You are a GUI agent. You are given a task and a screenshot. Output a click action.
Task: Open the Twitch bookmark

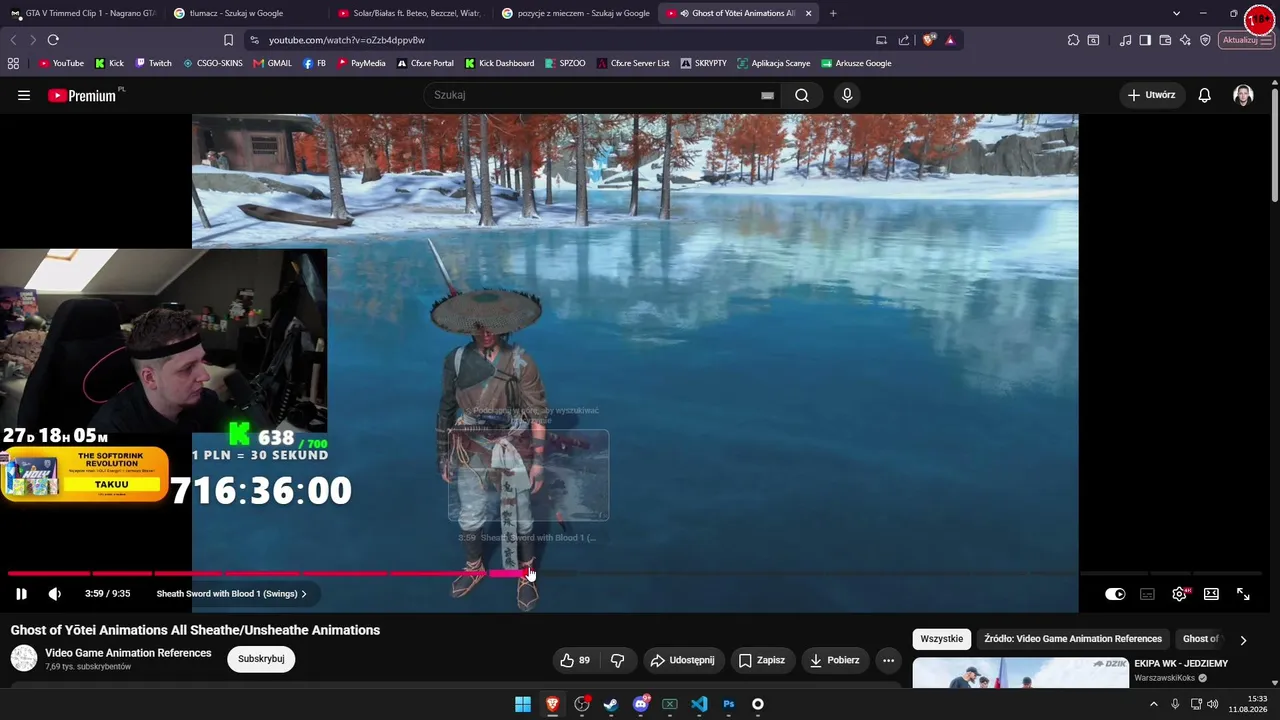click(x=153, y=63)
